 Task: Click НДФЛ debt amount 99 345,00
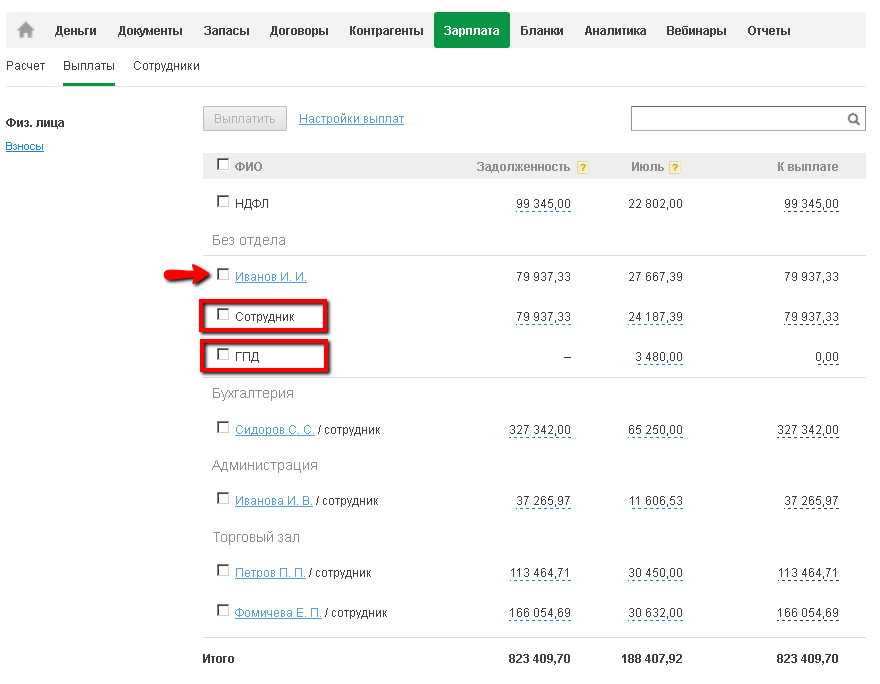tap(543, 204)
